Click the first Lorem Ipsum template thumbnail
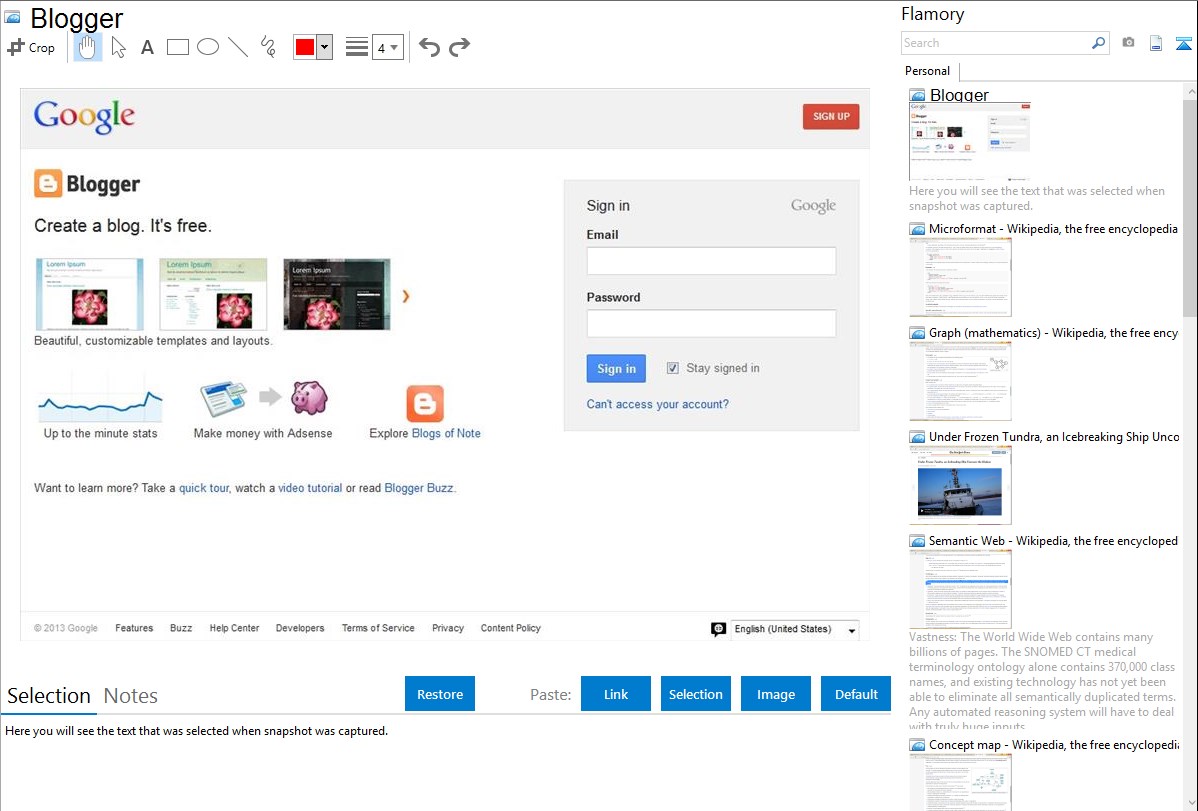 point(89,294)
